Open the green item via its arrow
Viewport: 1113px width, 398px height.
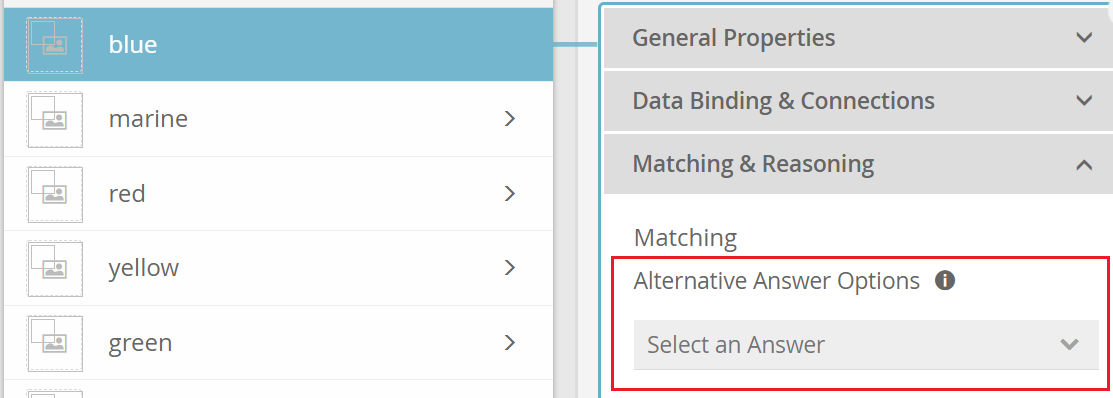click(509, 343)
